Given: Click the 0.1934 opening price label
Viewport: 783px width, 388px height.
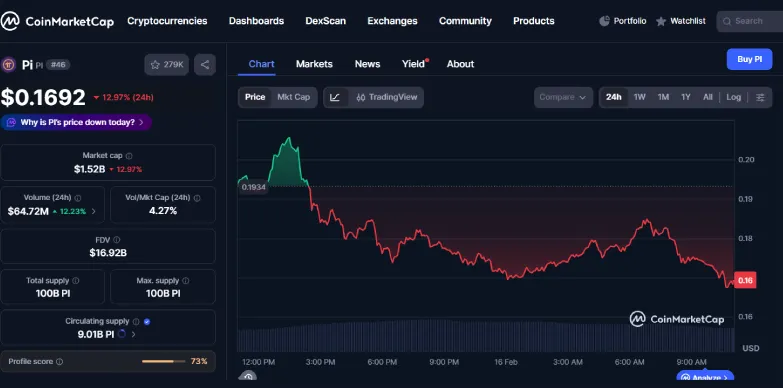Looking at the screenshot, I should point(254,187).
